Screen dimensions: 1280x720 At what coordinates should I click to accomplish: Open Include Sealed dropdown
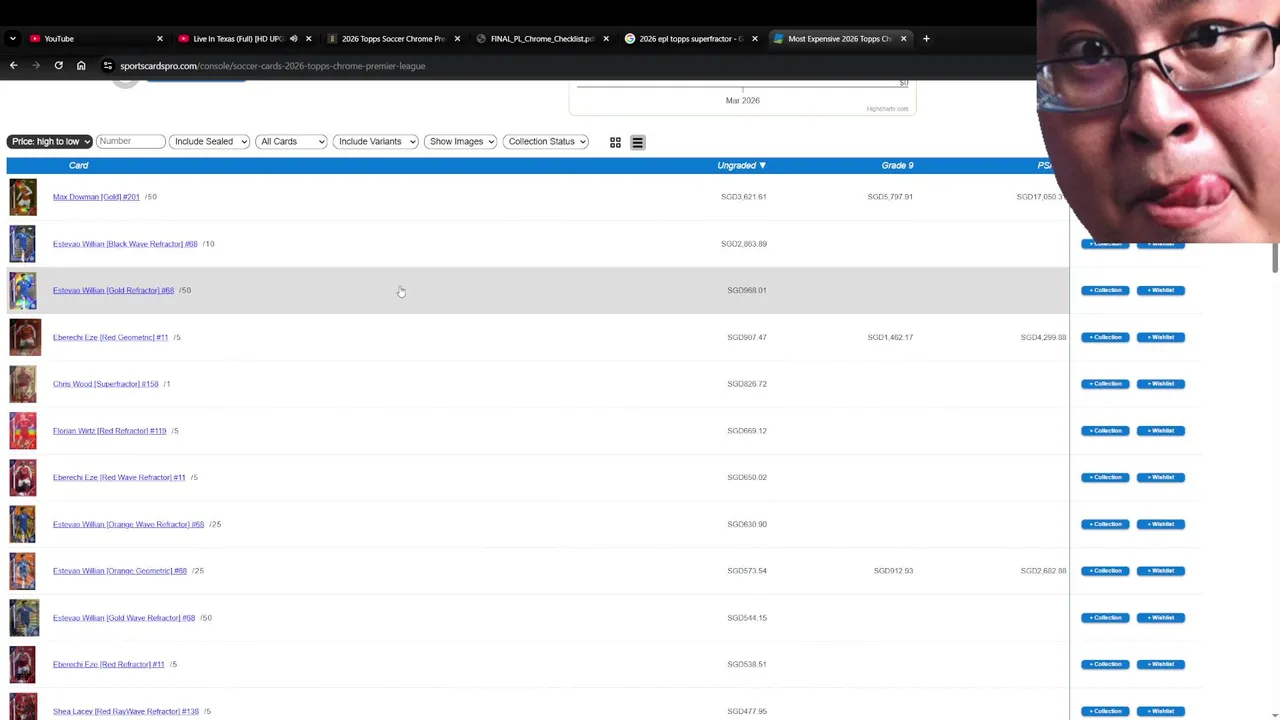209,142
